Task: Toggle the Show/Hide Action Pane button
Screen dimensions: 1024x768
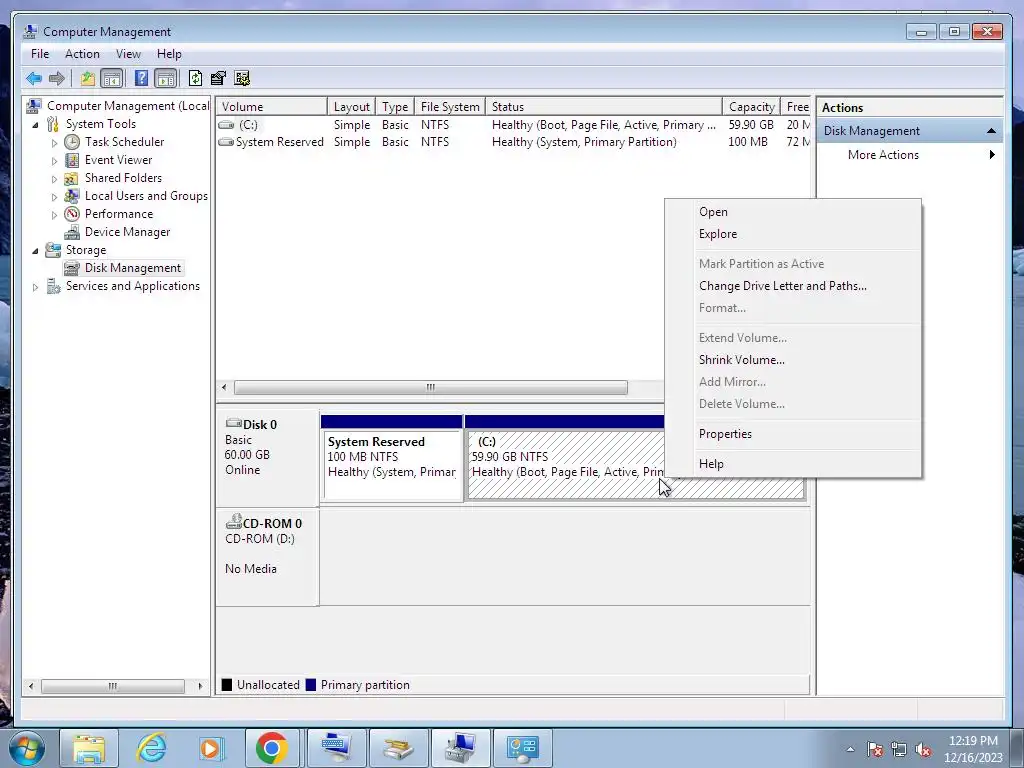Action: [166, 79]
